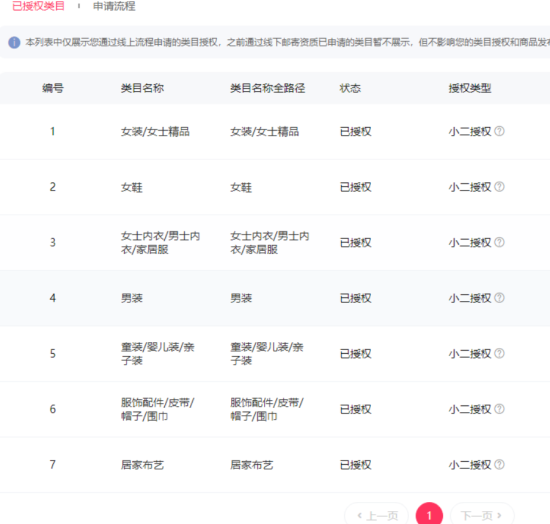Go to previous page 上一页
The height and width of the screenshot is (524, 550).
[377, 515]
